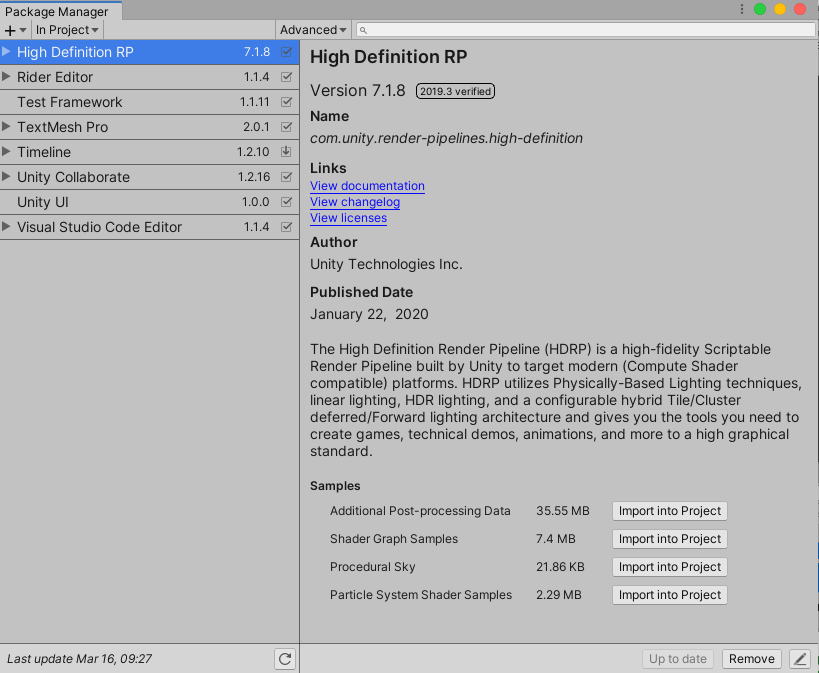Click the download update icon beside Timeline
This screenshot has width=819, height=673.
(287, 152)
